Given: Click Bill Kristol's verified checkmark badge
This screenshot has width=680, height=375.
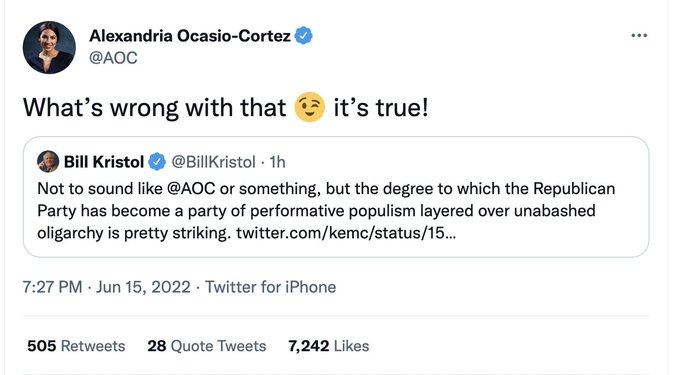Looking at the screenshot, I should pos(157,162).
